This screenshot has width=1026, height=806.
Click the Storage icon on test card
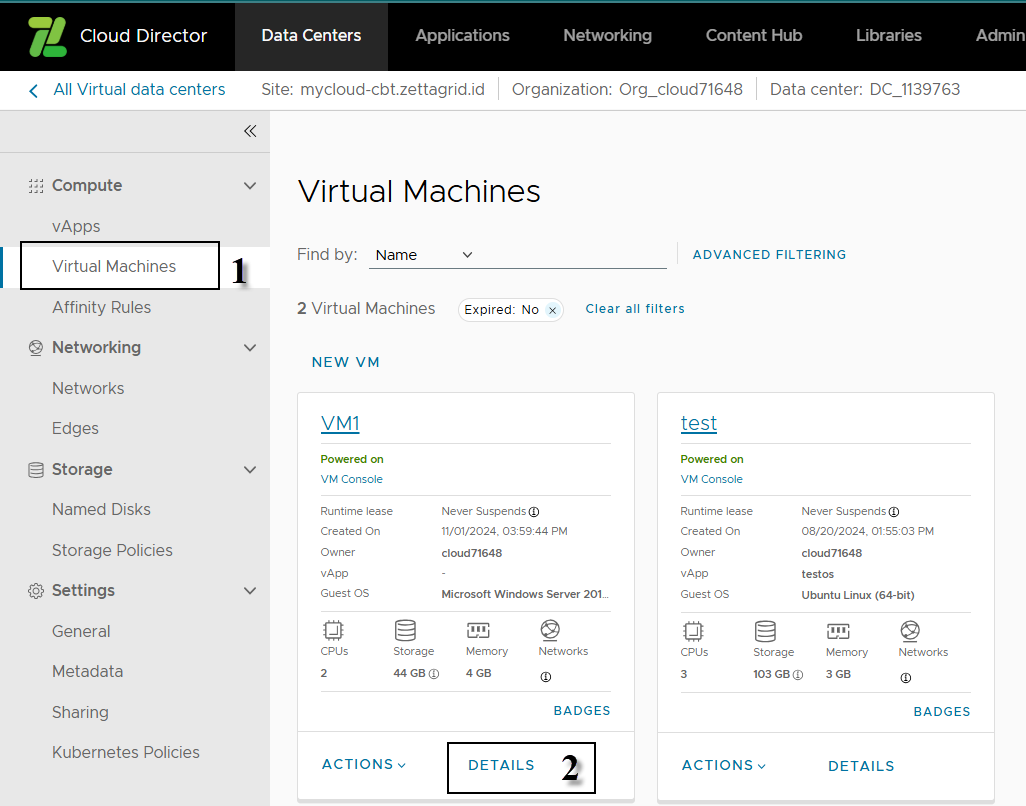[x=765, y=631]
